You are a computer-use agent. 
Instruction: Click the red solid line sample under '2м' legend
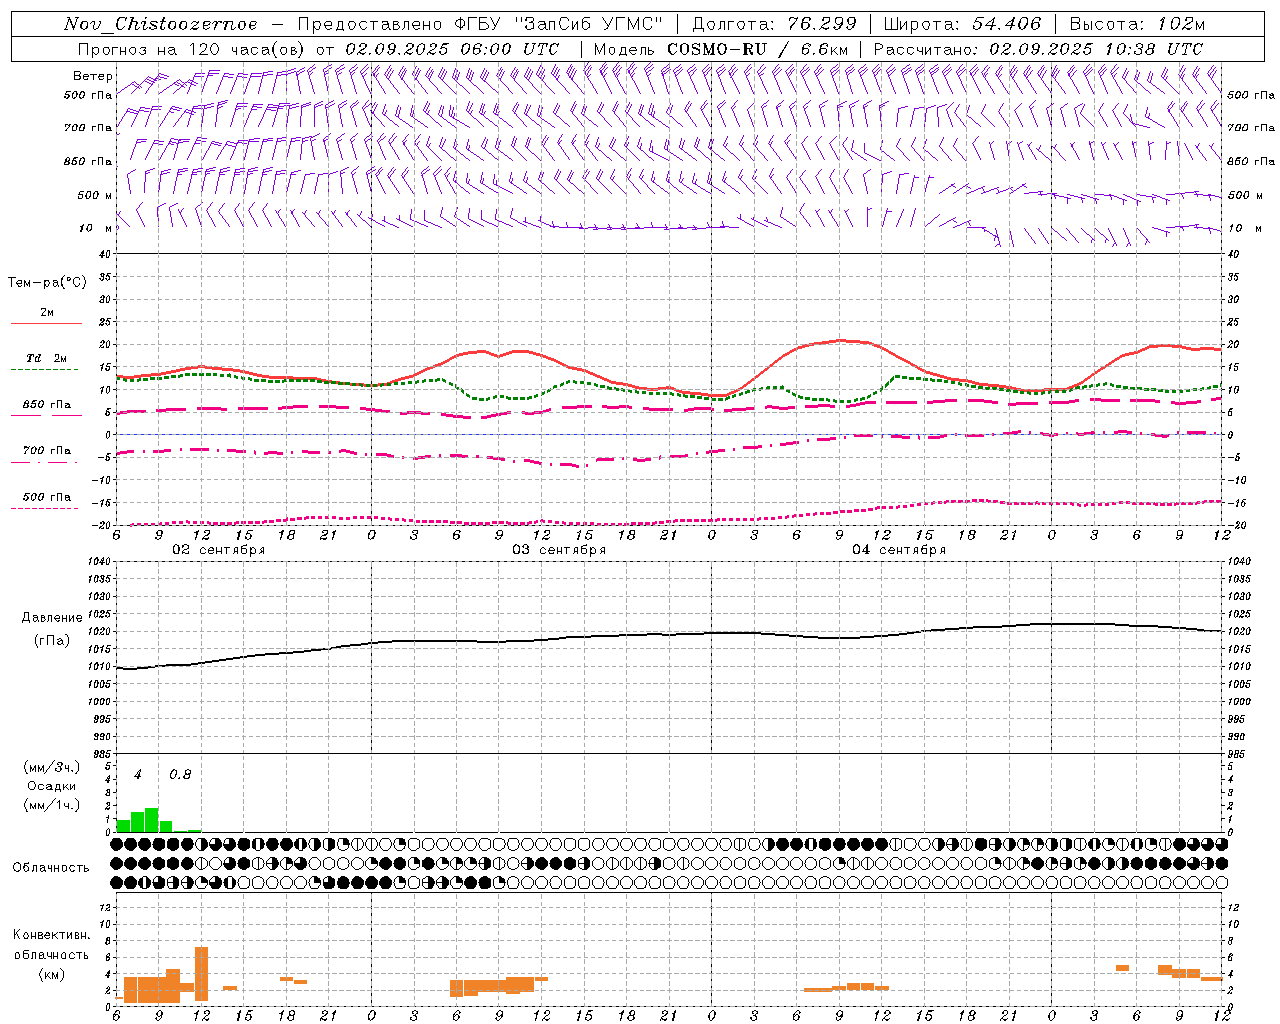point(46,324)
